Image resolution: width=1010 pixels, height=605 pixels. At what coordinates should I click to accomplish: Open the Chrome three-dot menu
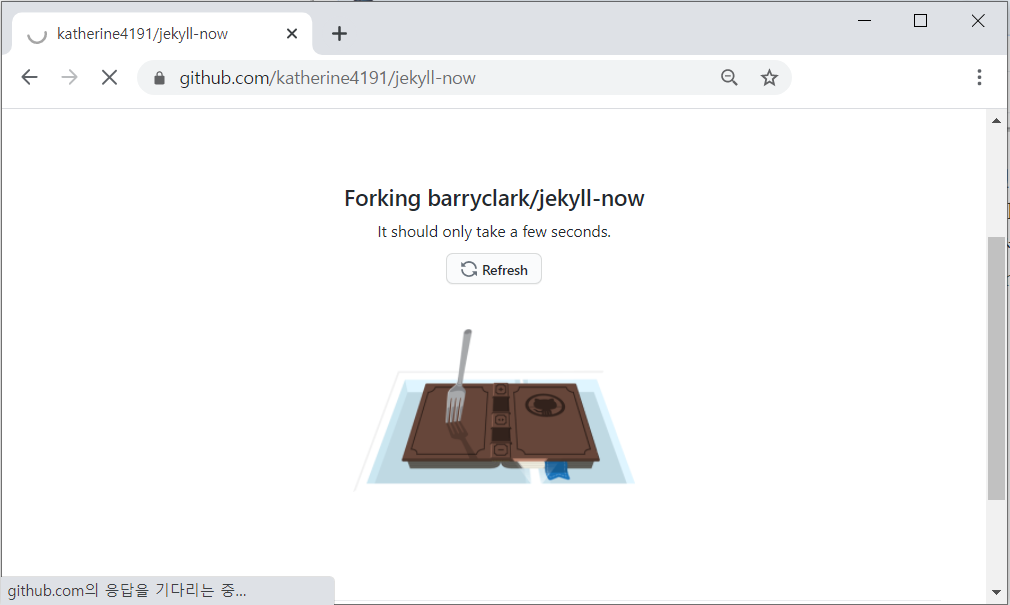(979, 78)
